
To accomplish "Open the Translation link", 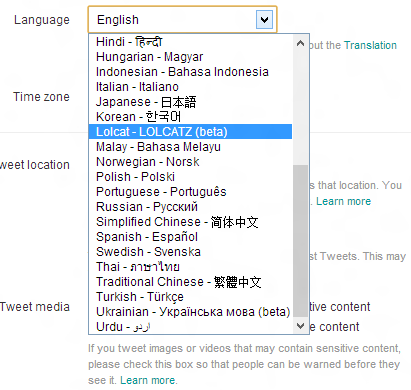I will (x=370, y=45).
